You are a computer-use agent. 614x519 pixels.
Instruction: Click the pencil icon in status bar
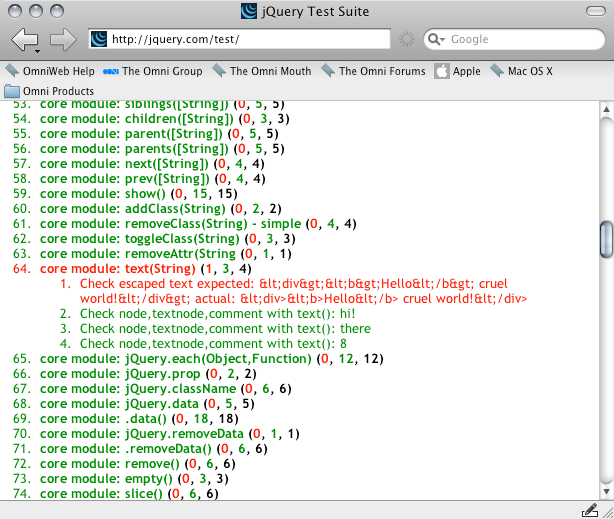click(589, 510)
